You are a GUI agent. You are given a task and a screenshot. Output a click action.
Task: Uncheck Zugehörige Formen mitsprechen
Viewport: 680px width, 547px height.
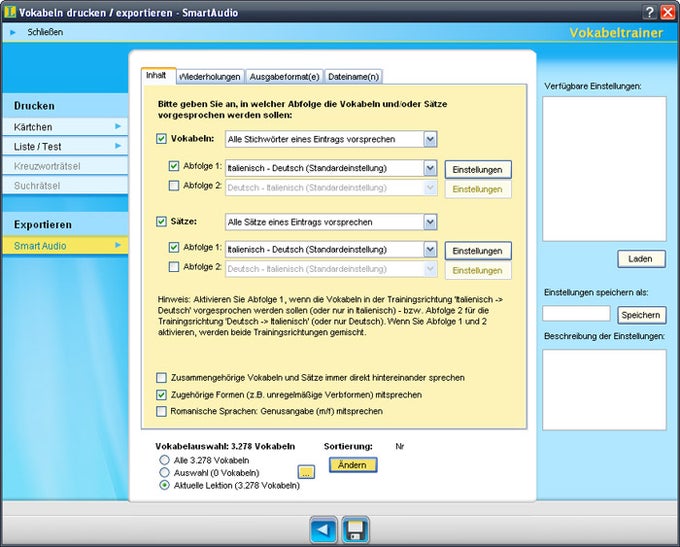[161, 395]
